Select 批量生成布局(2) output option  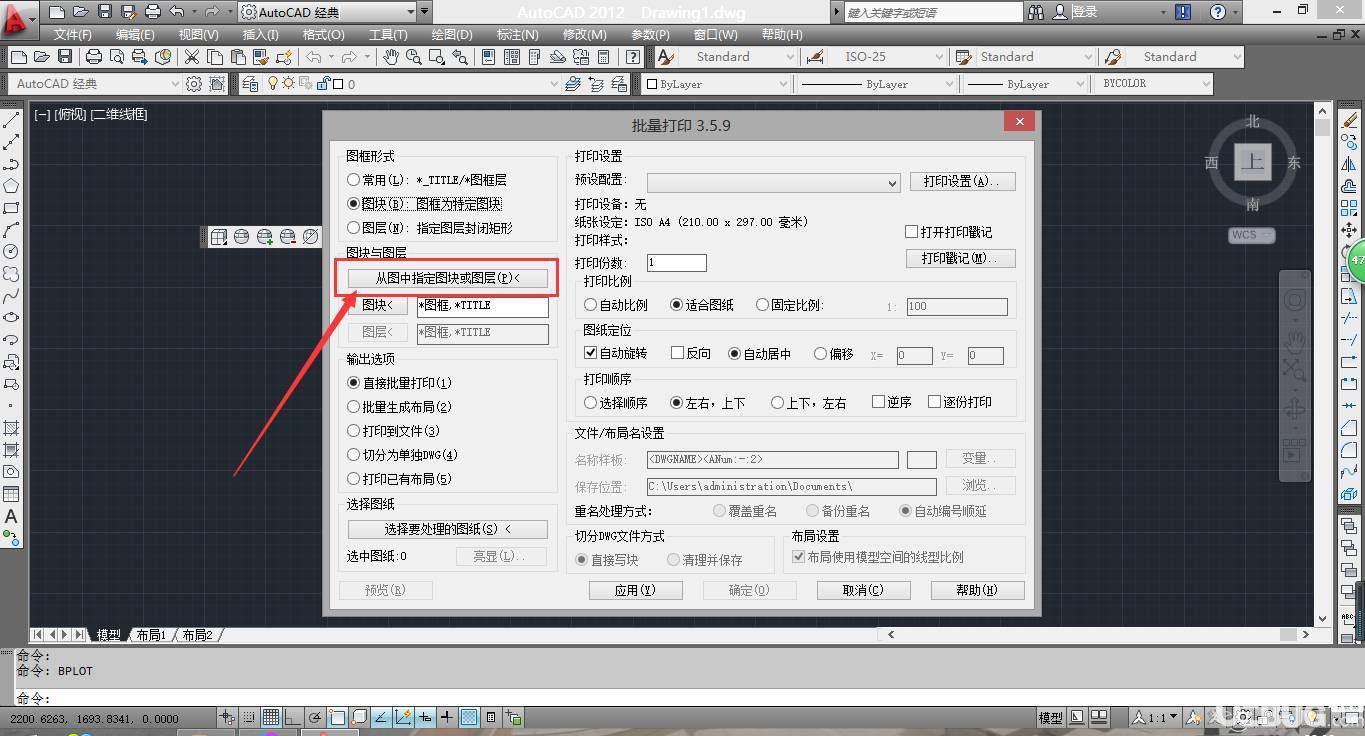click(x=353, y=407)
